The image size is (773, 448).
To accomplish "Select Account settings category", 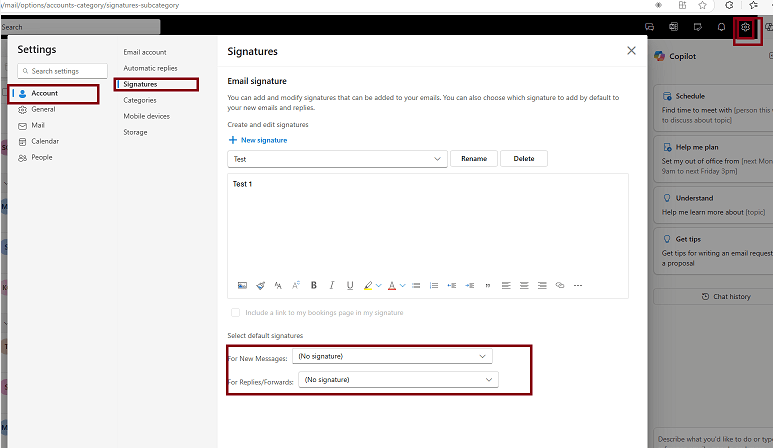I will (x=53, y=93).
